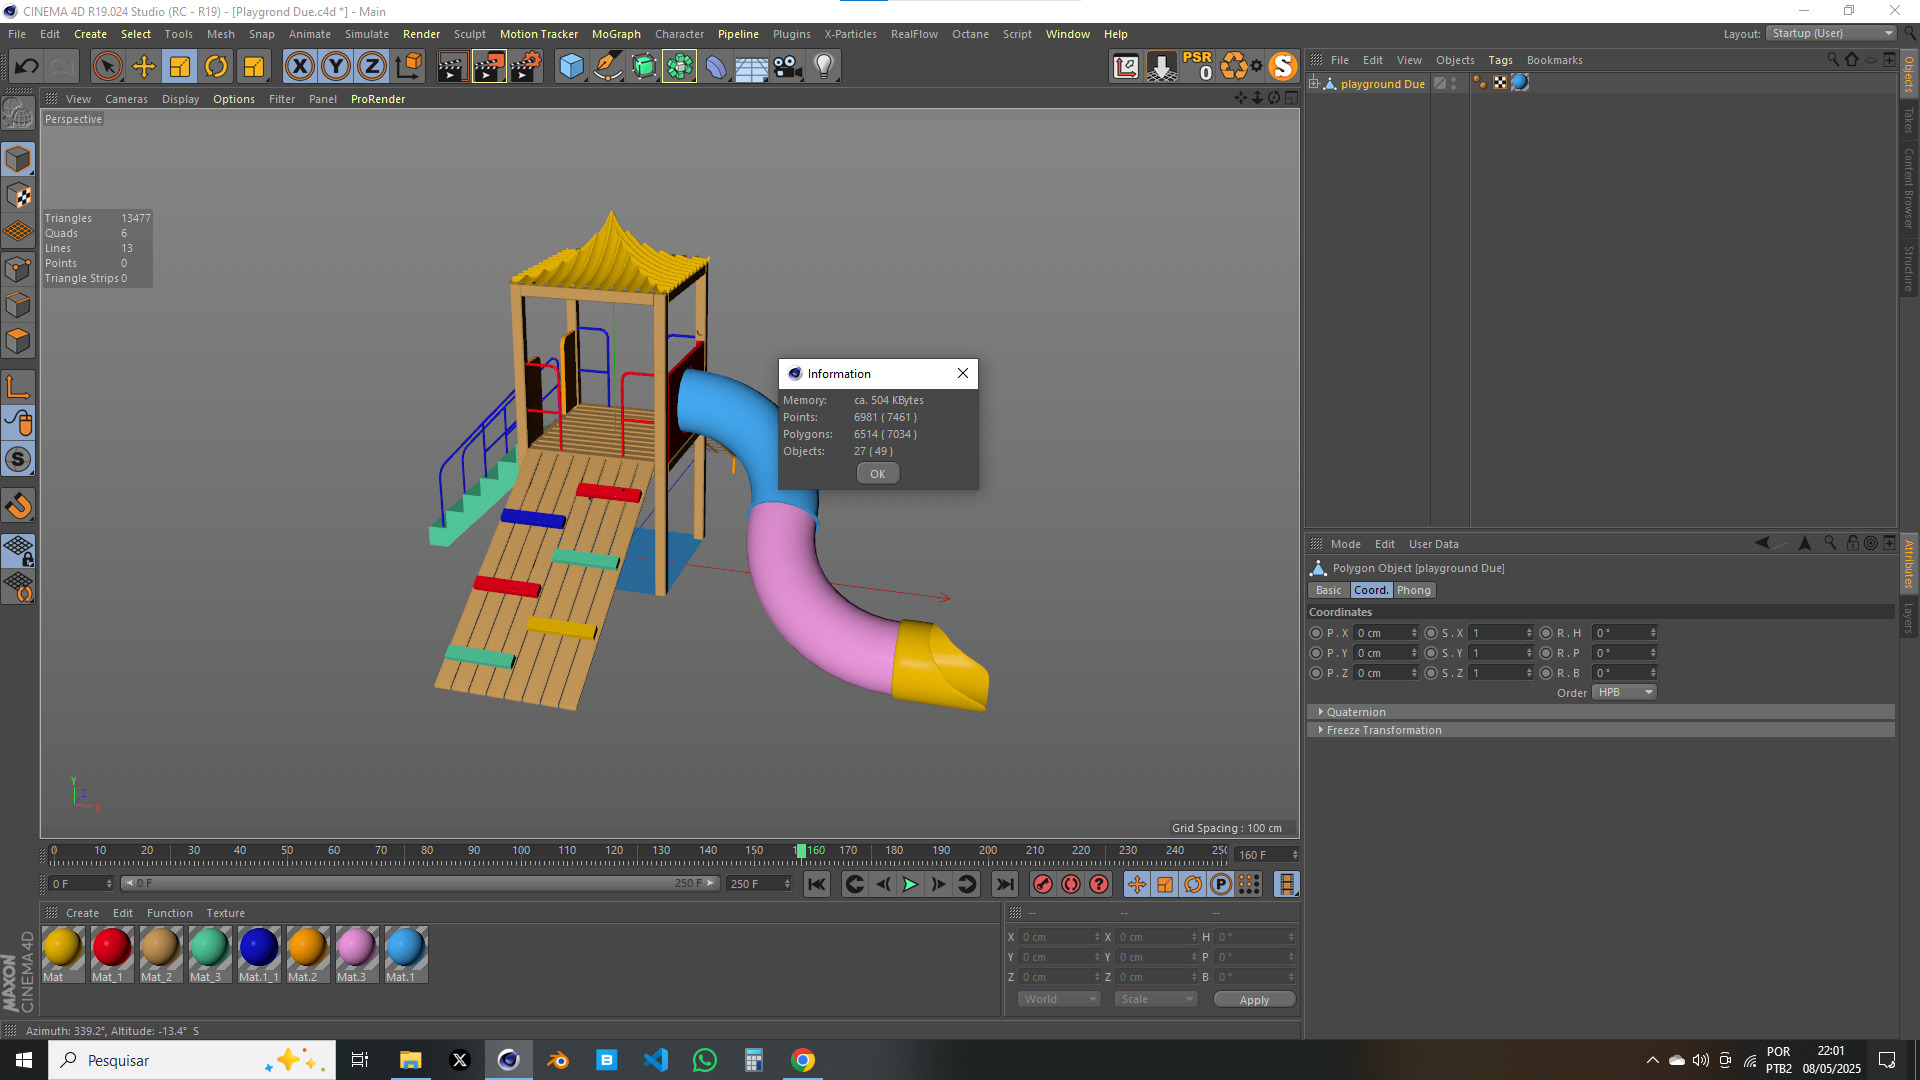Open the MoGraph menu
The height and width of the screenshot is (1080, 1920).
point(616,34)
